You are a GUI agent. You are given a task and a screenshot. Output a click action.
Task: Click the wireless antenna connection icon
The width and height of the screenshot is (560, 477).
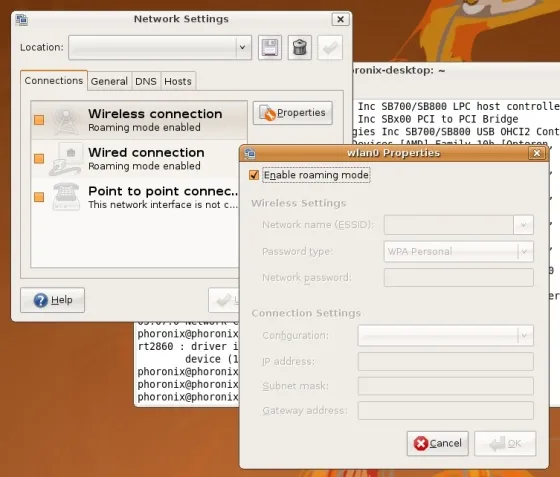click(x=66, y=121)
